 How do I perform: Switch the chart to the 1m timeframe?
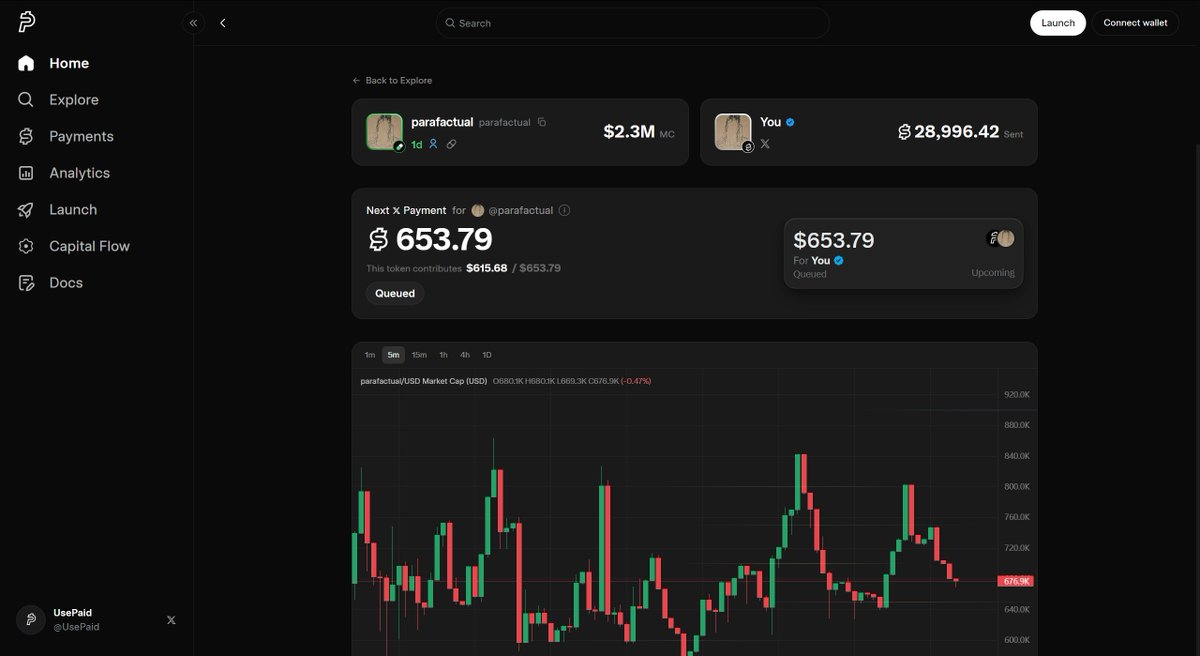coord(370,355)
